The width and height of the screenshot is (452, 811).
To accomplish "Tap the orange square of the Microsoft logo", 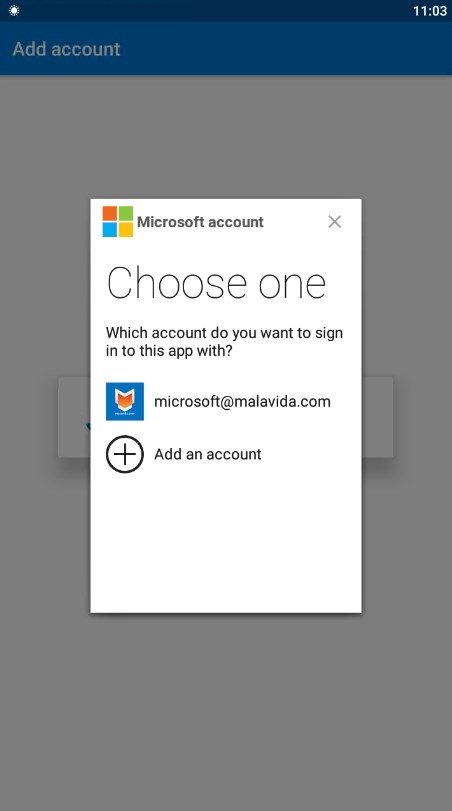I will (110, 214).
